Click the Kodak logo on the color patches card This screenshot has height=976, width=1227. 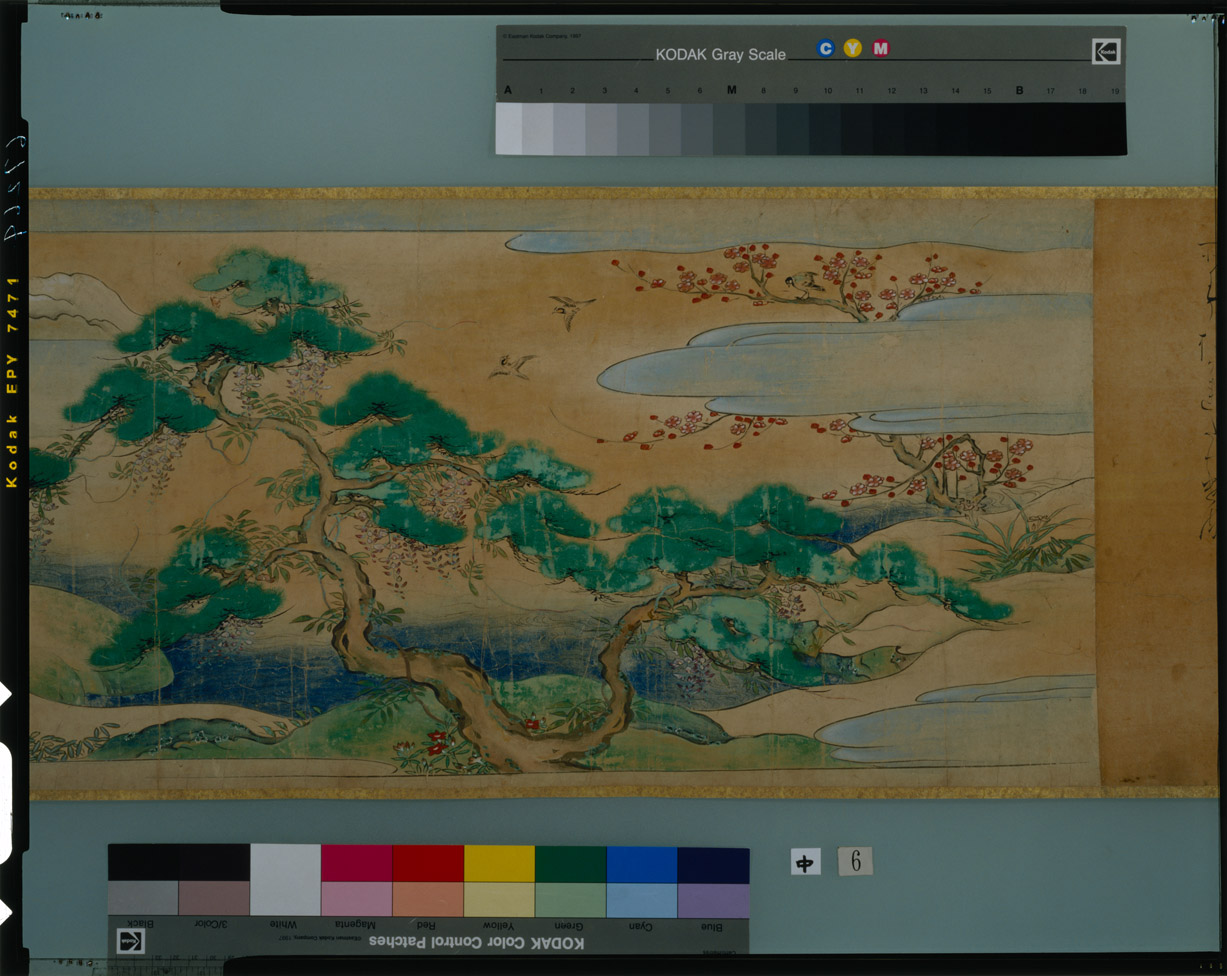130,940
